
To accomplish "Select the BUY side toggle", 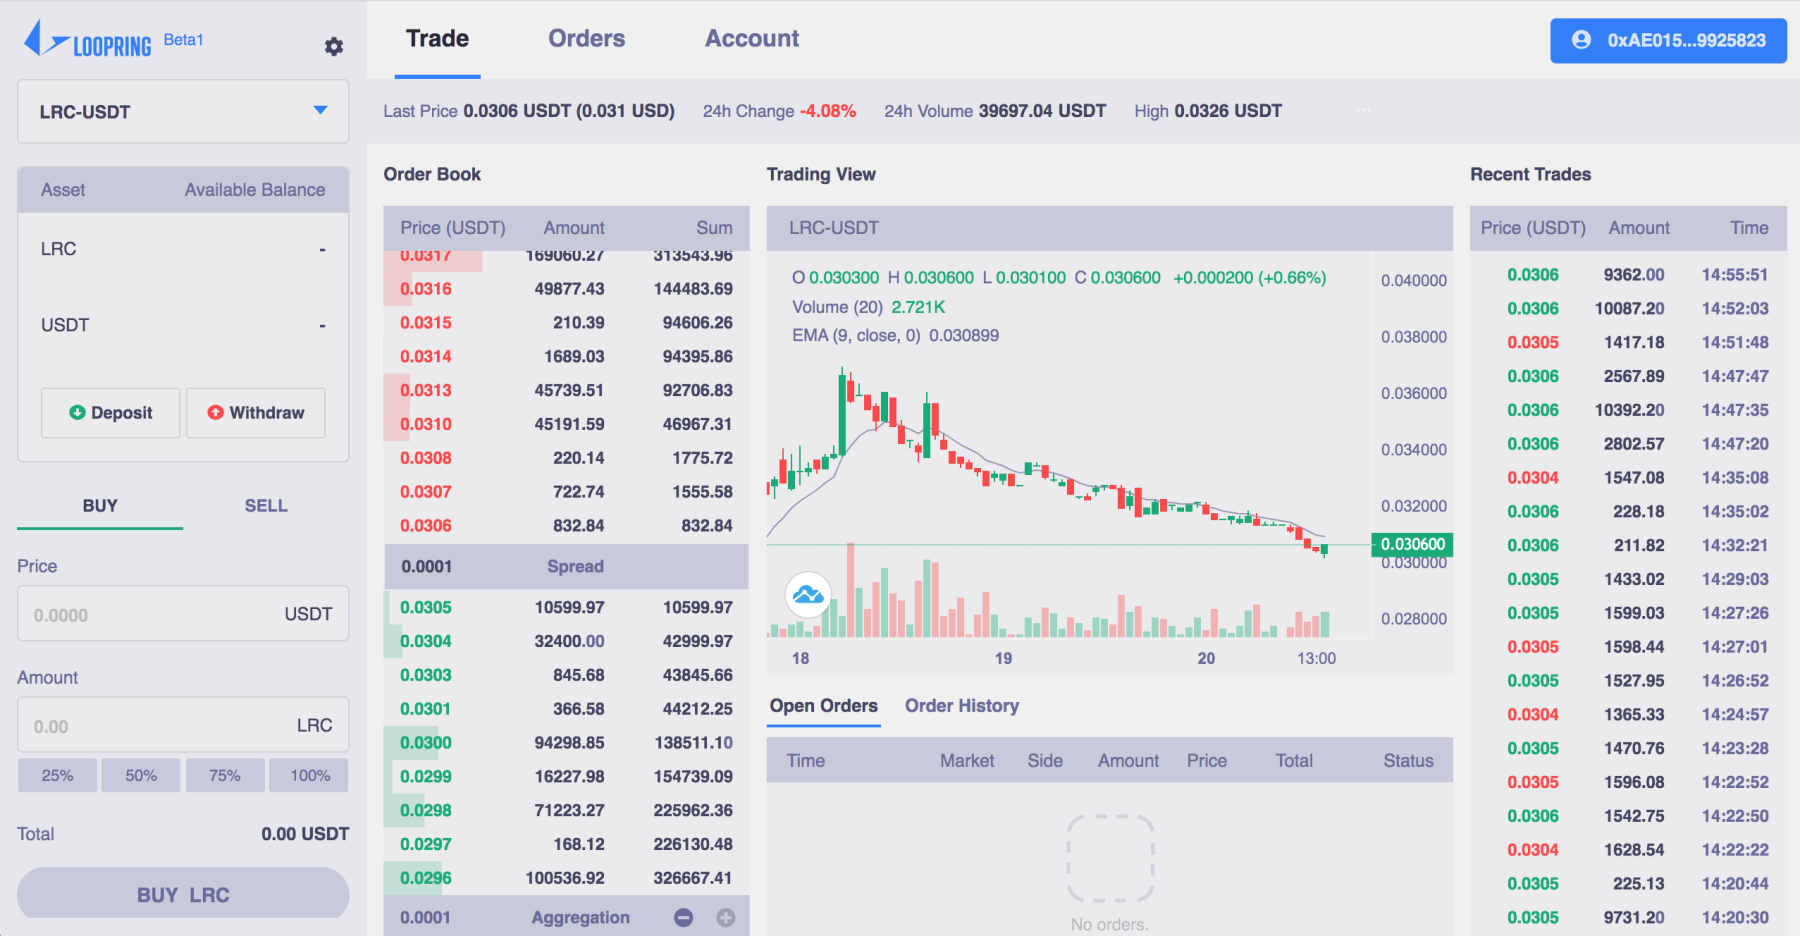I will pyautogui.click(x=99, y=505).
